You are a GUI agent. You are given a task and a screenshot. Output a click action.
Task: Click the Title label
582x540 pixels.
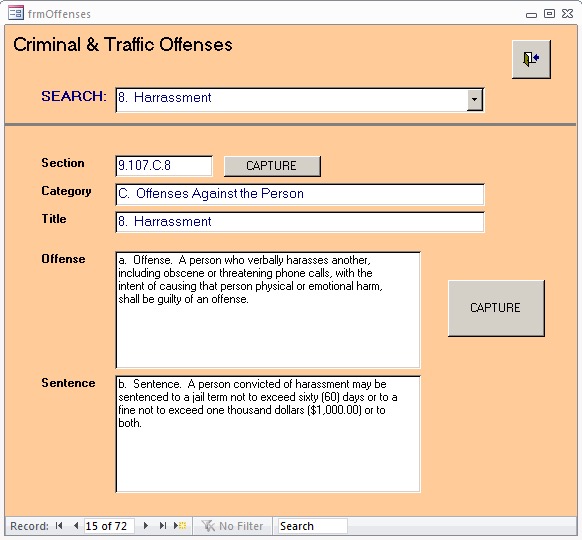(x=54, y=219)
